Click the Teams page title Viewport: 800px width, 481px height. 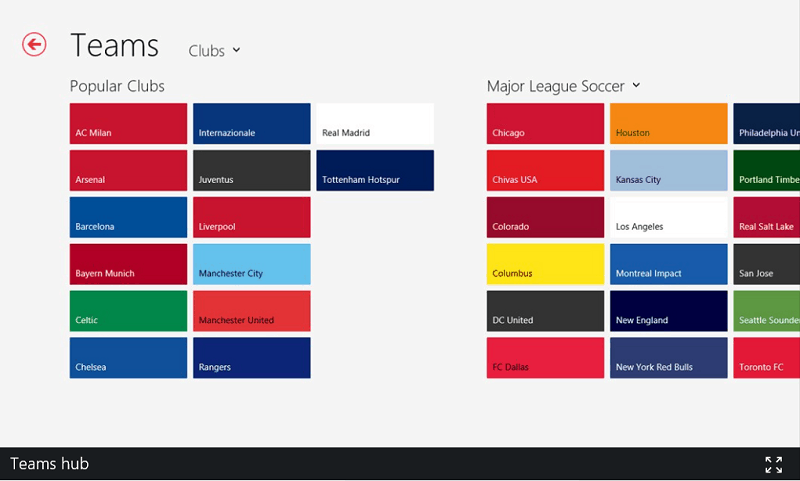(115, 45)
